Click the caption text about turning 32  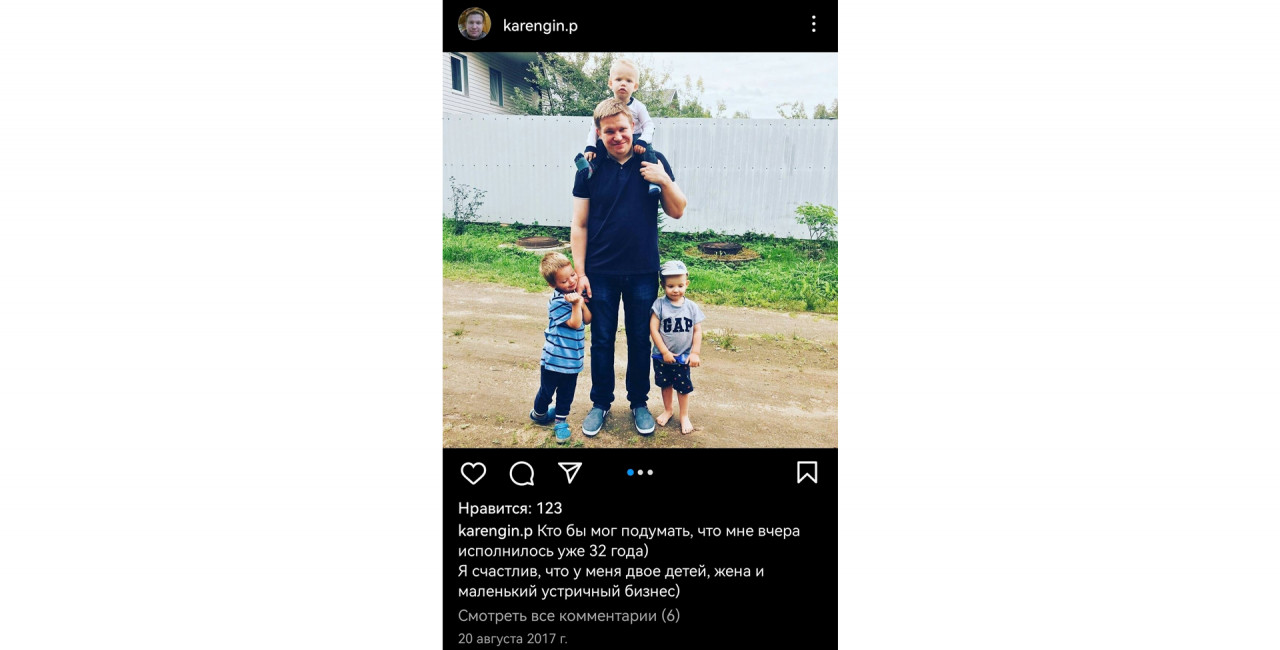tap(629, 541)
